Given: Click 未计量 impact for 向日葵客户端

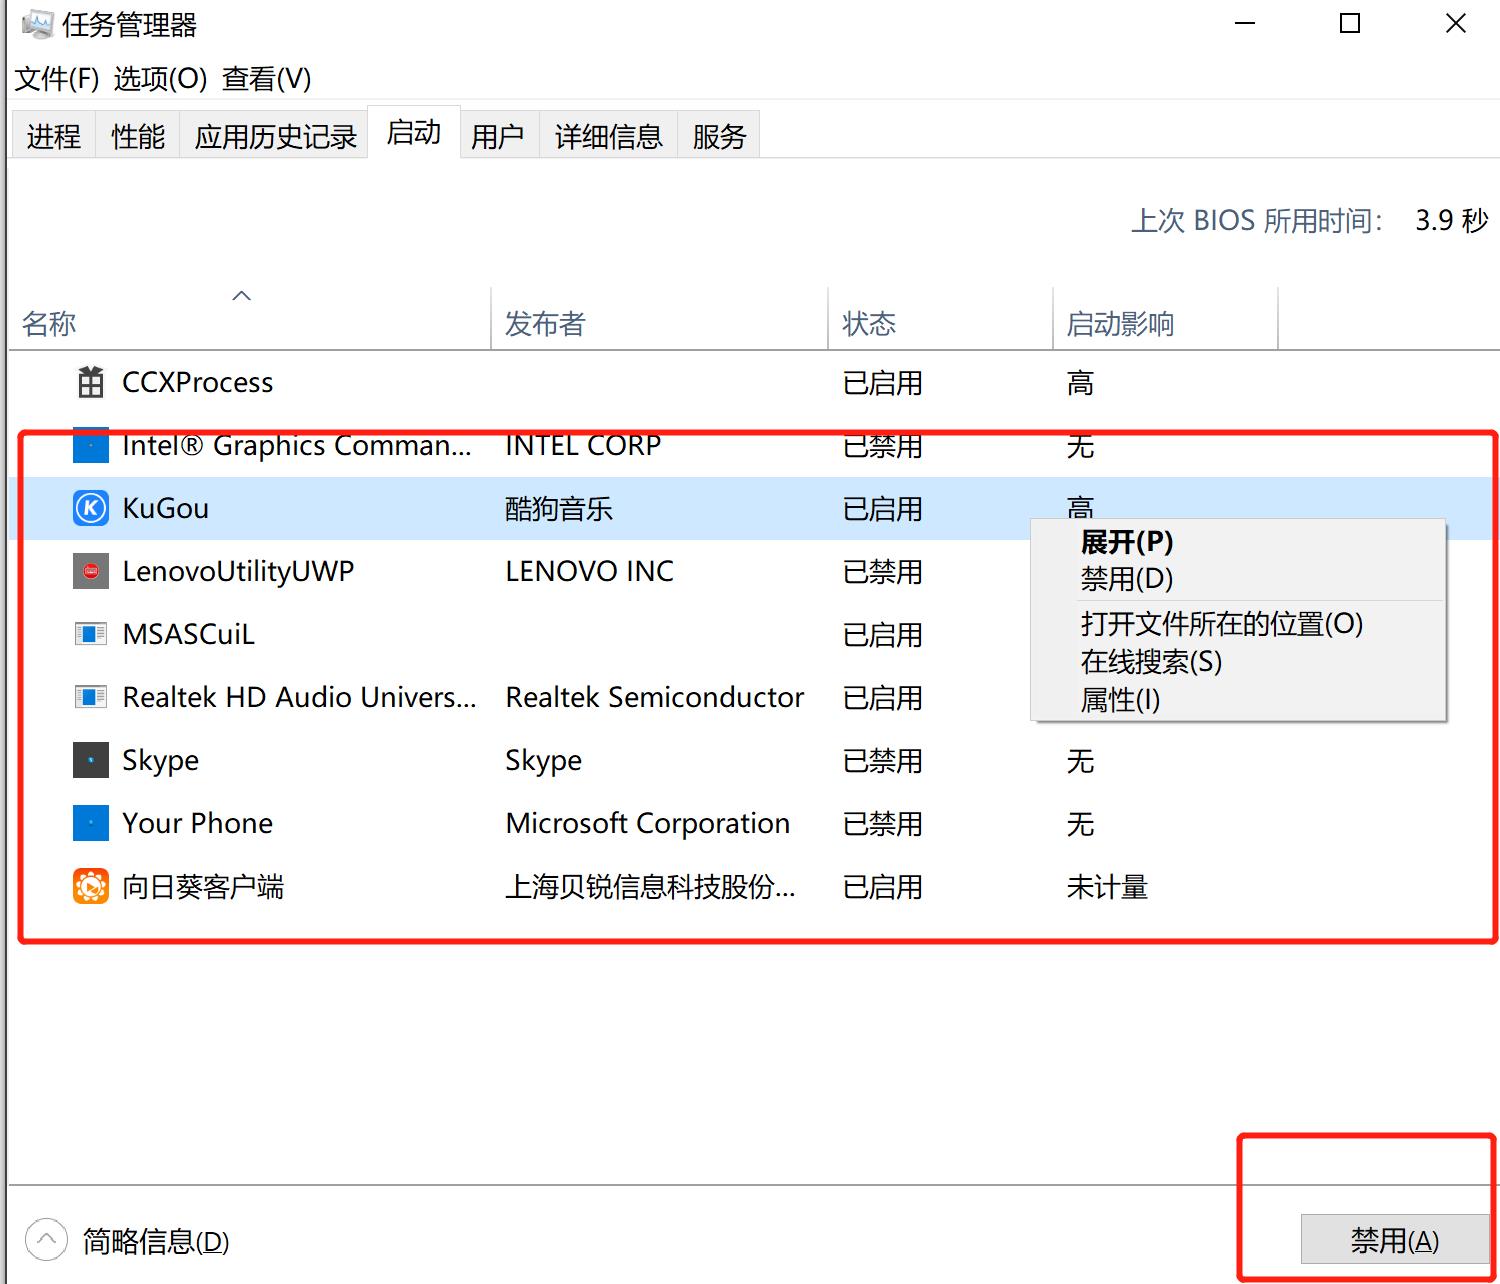Looking at the screenshot, I should pos(1107,887).
